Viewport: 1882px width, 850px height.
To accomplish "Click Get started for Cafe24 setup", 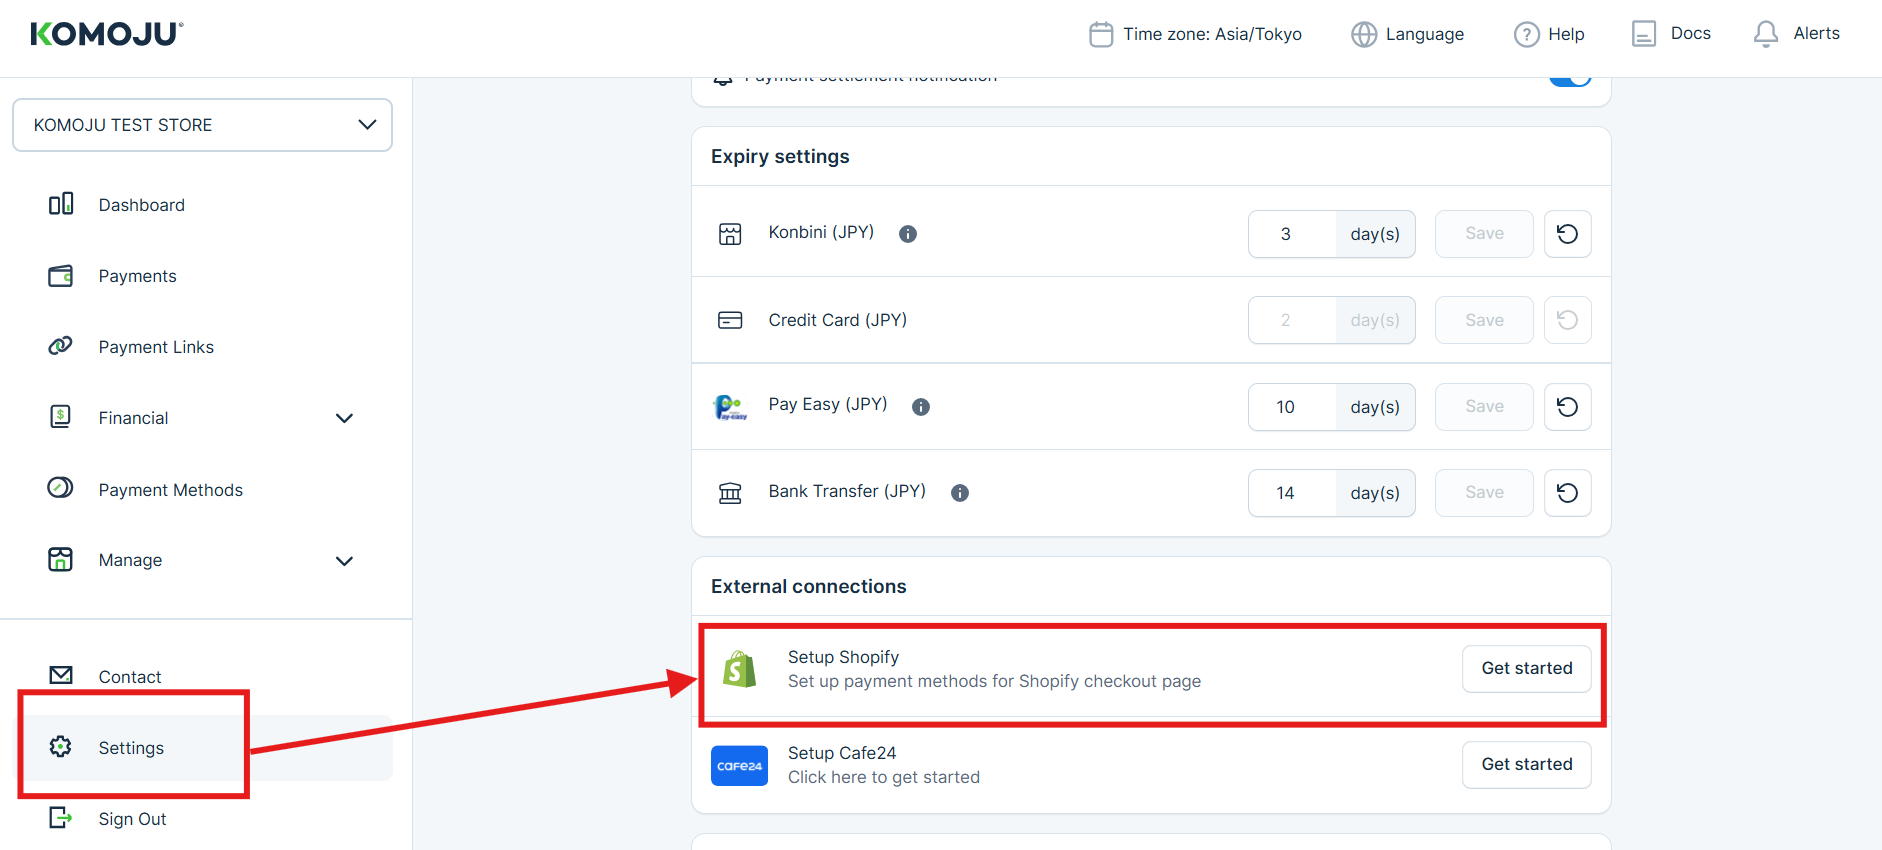I will tap(1526, 764).
